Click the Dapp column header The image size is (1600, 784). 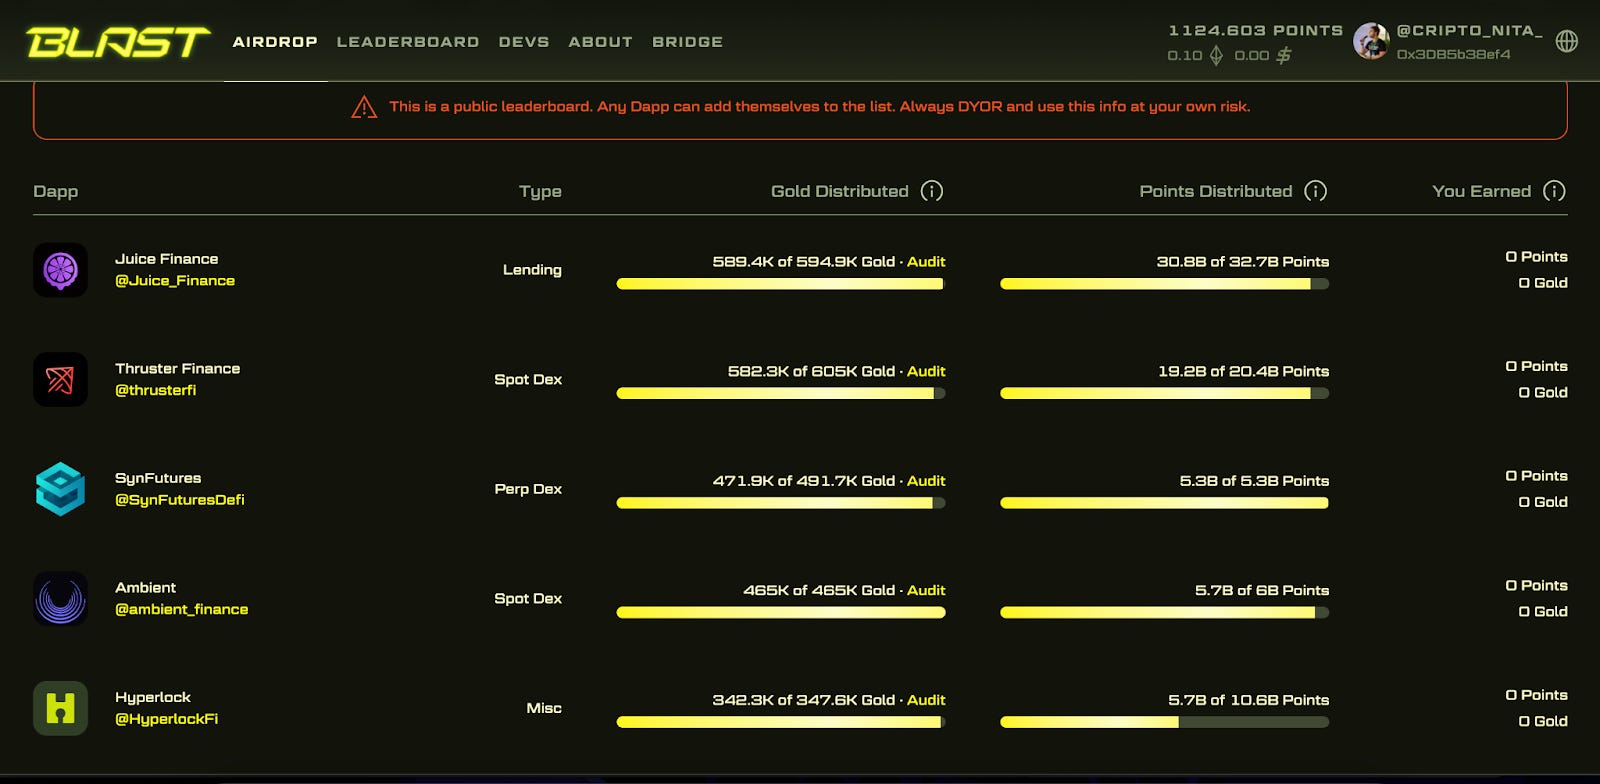point(56,191)
